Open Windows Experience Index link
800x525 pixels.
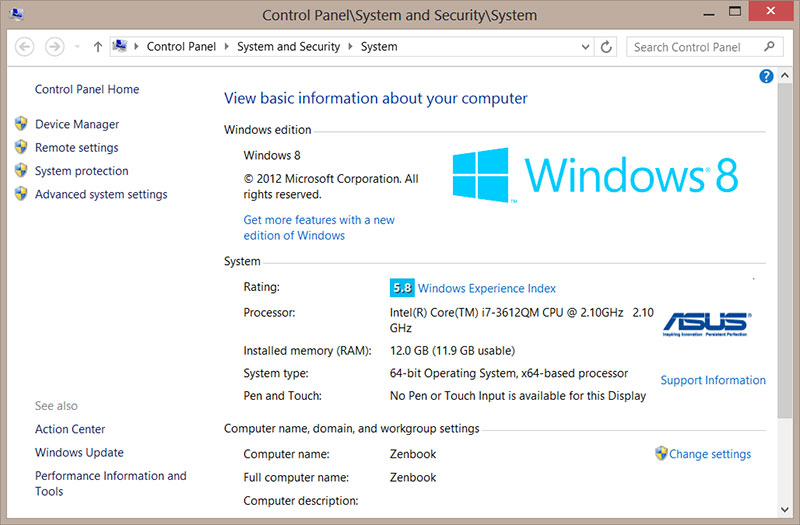487,288
